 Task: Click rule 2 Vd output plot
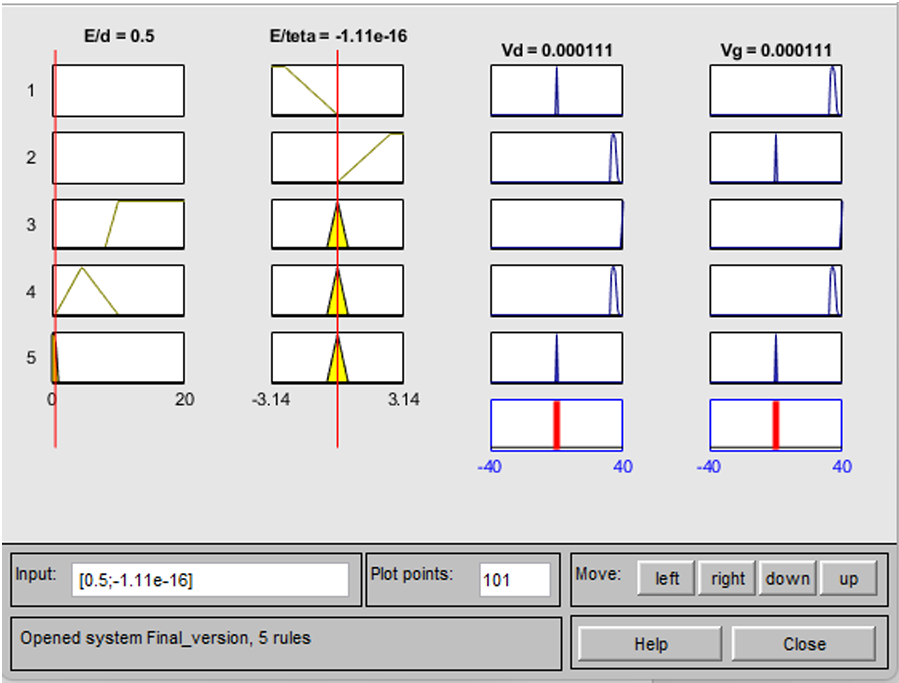(556, 157)
